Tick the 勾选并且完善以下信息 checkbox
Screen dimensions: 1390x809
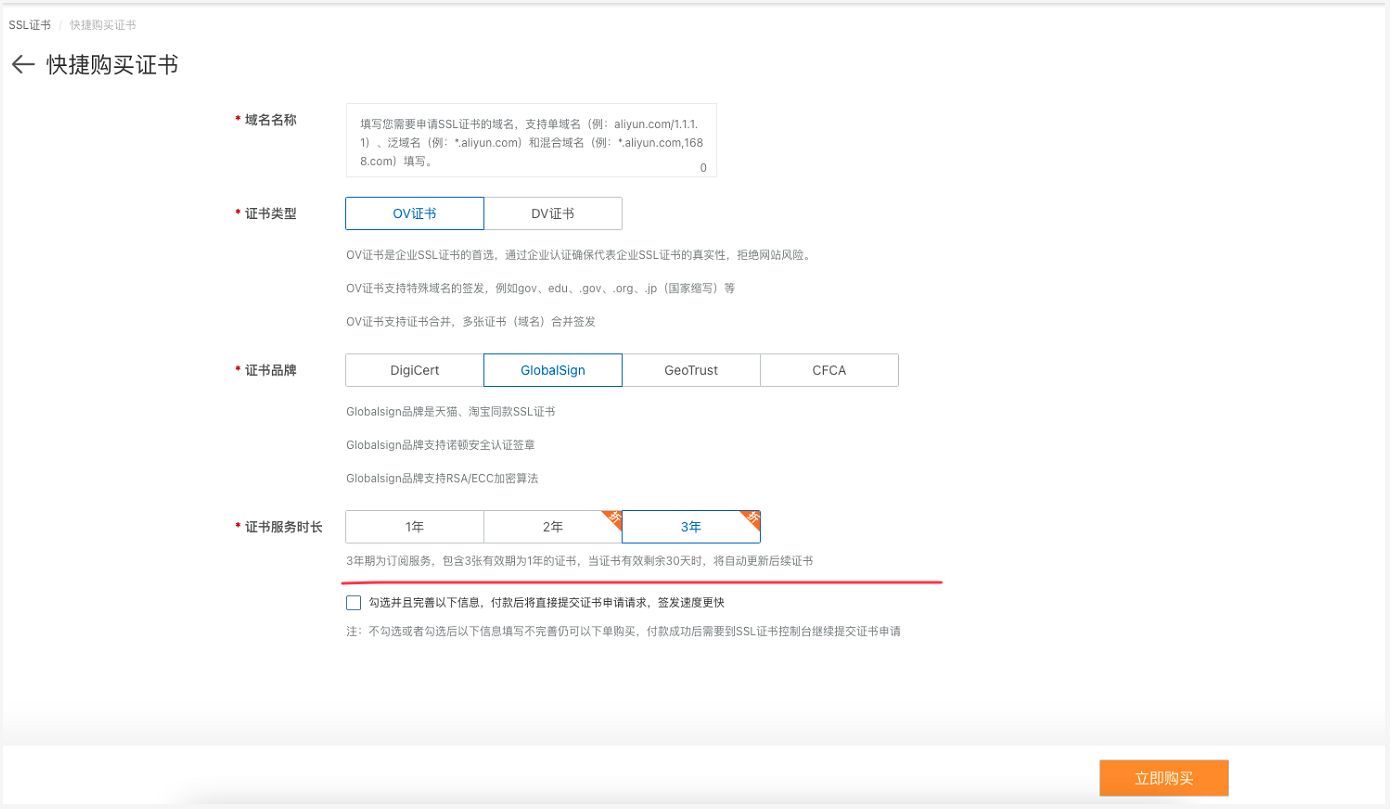coord(353,602)
